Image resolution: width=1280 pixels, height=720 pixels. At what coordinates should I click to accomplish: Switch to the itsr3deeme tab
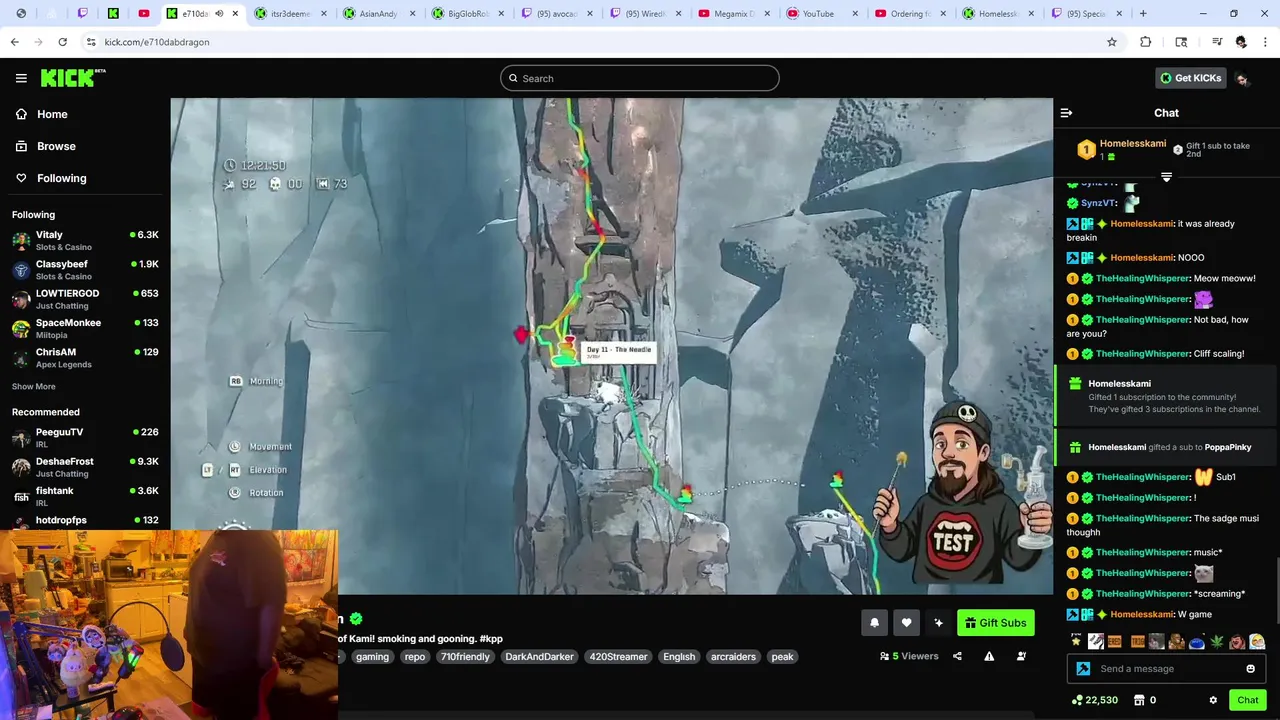[290, 14]
